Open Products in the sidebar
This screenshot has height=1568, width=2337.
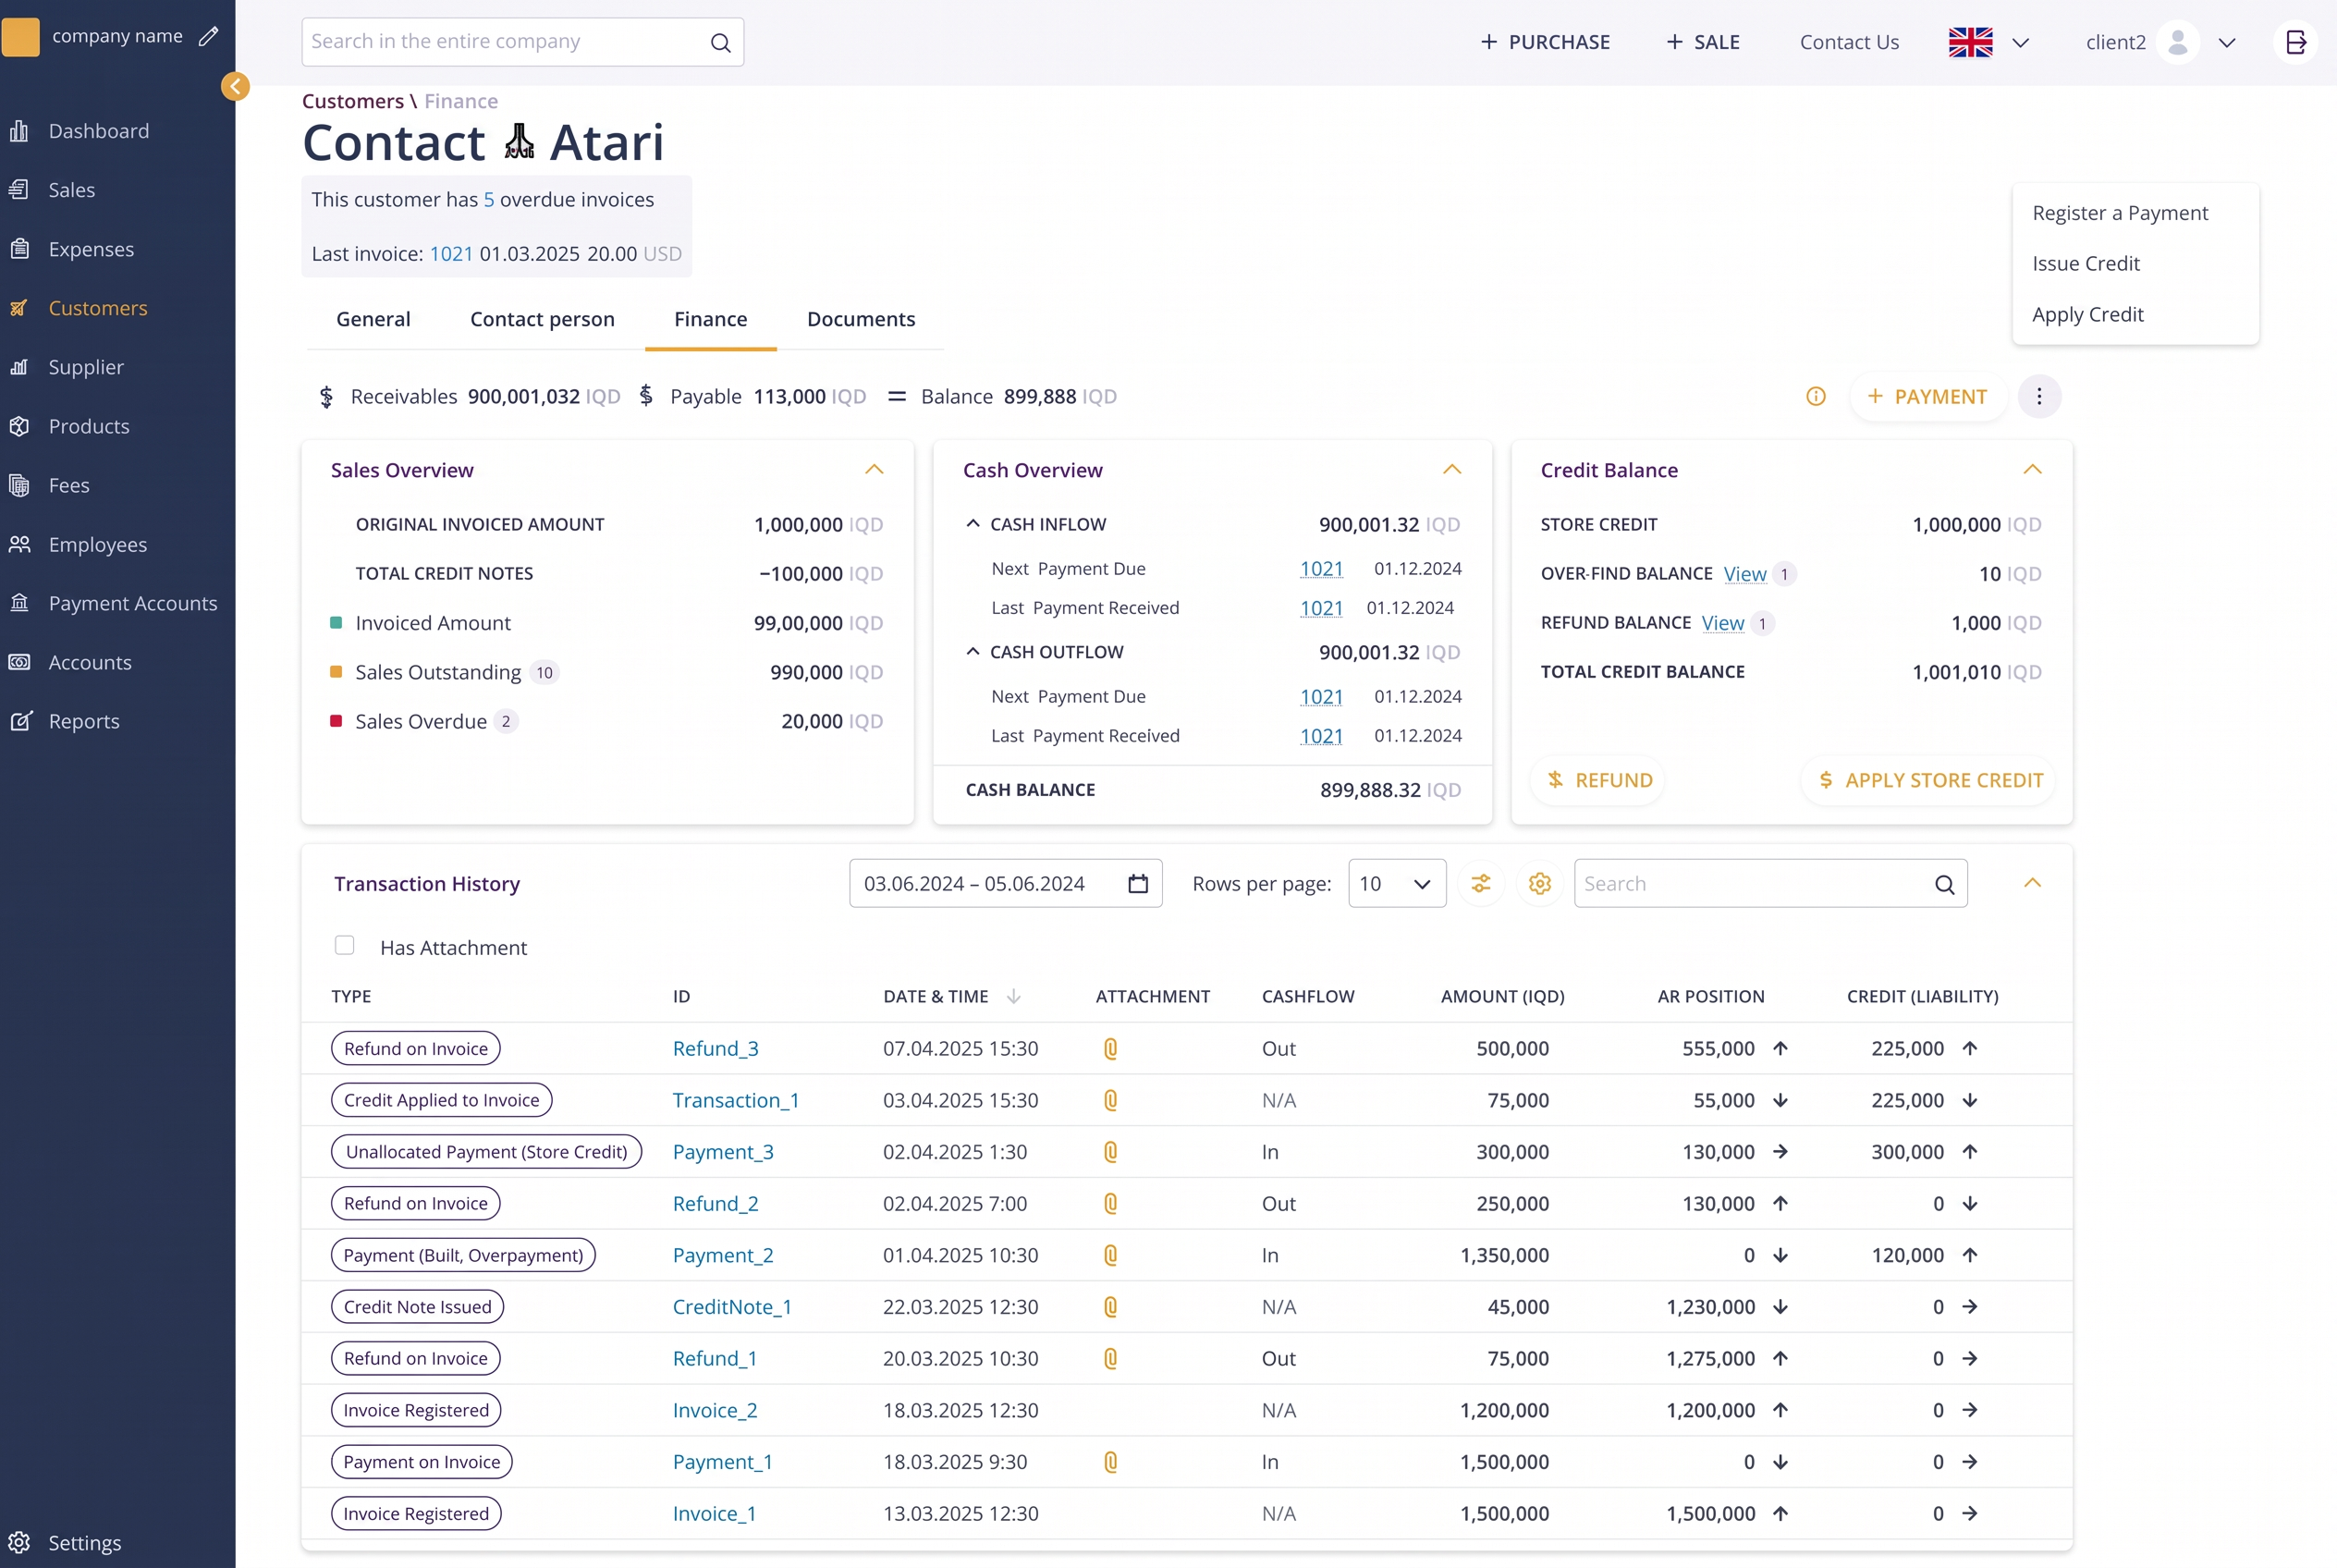pyautogui.click(x=88, y=426)
